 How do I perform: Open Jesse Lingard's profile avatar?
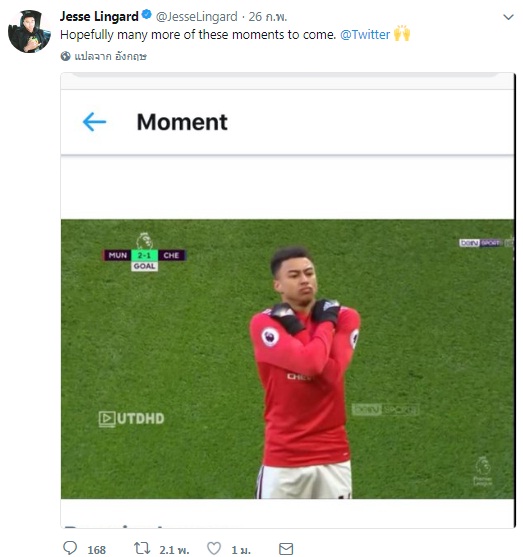[29, 31]
